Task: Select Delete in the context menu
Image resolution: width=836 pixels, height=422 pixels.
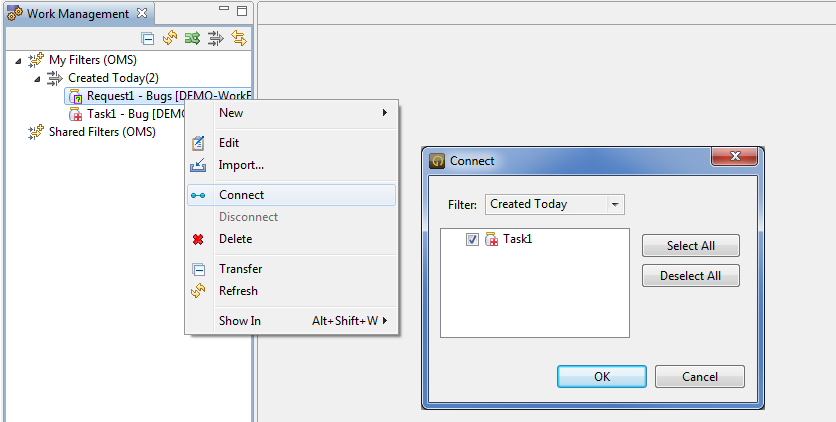Action: (235, 239)
